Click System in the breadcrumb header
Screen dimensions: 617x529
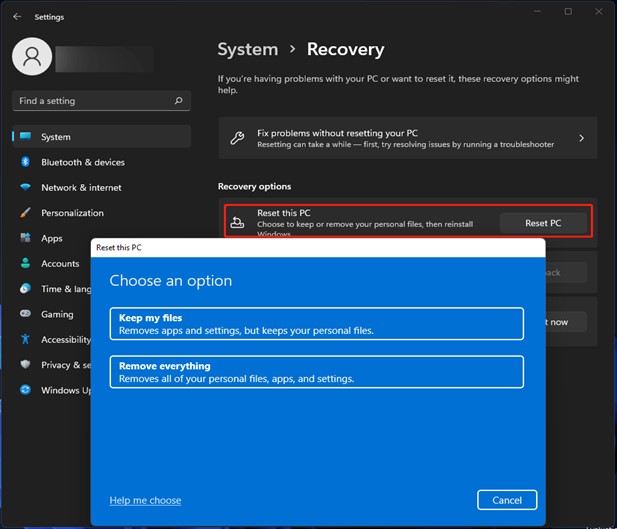tap(247, 49)
